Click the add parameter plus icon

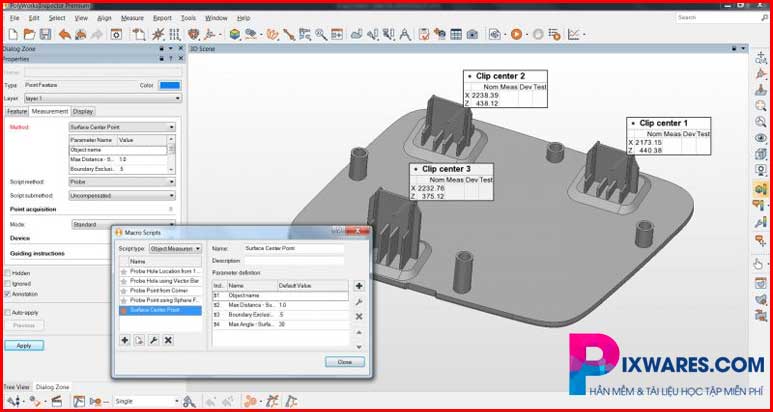click(x=359, y=286)
